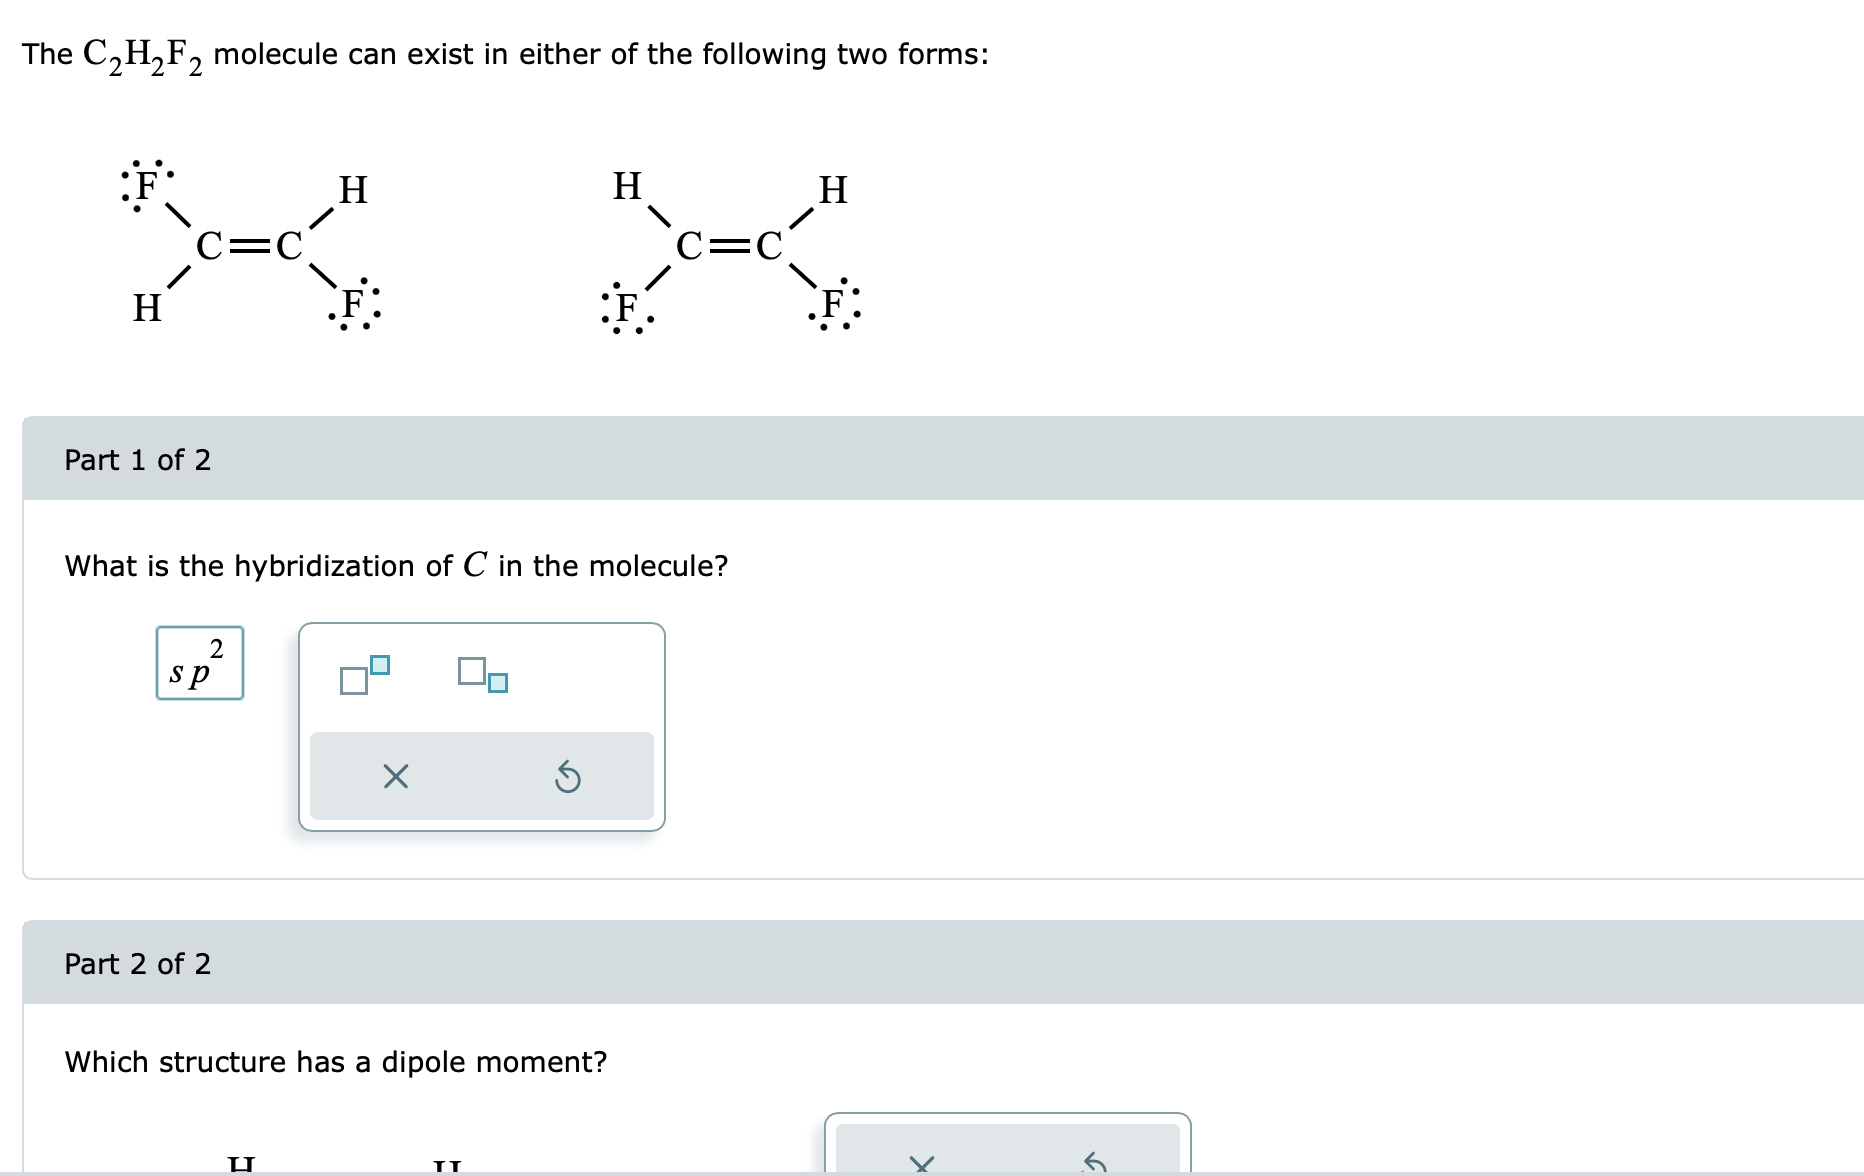Image resolution: width=1864 pixels, height=1176 pixels.
Task: Collapse the Part 1 of 2 section
Action: pos(139,459)
